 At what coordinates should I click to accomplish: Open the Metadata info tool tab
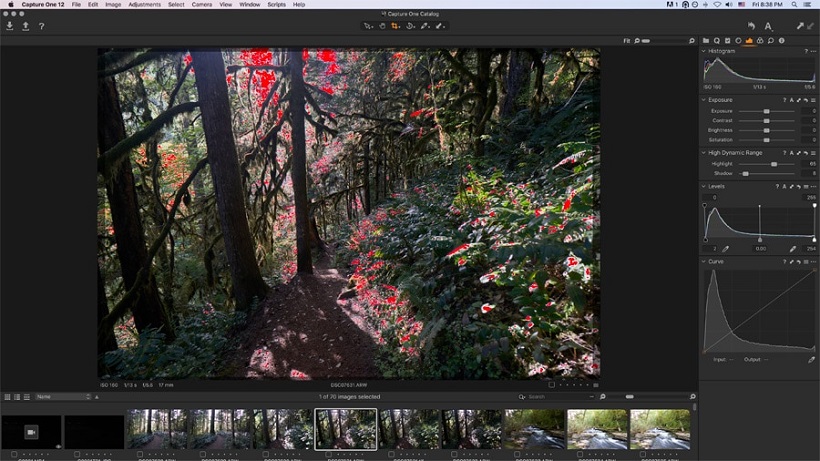pos(781,40)
